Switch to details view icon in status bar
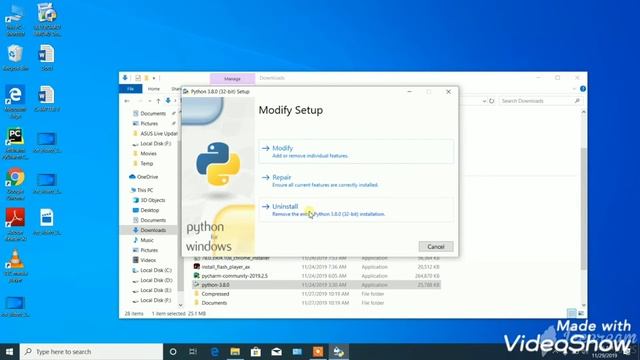 point(572,313)
